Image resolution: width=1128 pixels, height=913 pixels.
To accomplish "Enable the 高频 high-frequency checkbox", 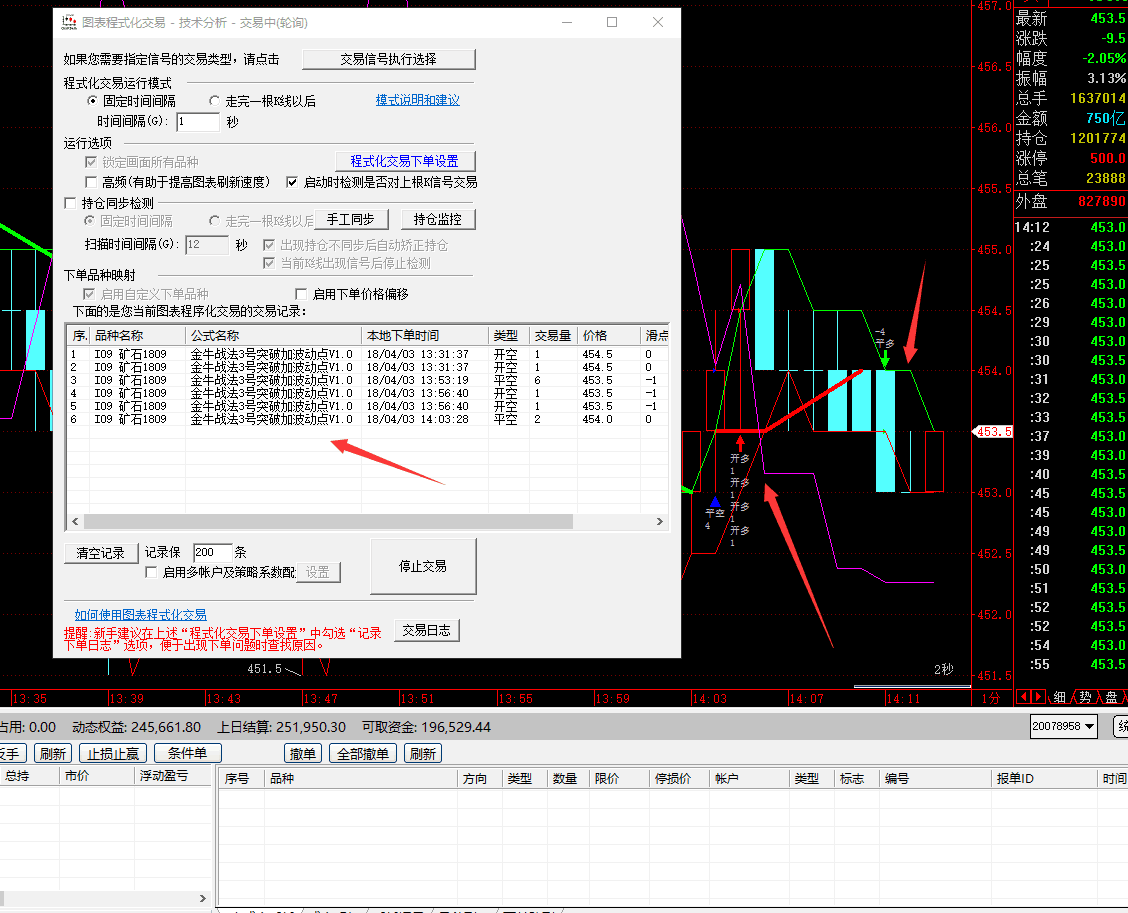I will pyautogui.click(x=92, y=182).
